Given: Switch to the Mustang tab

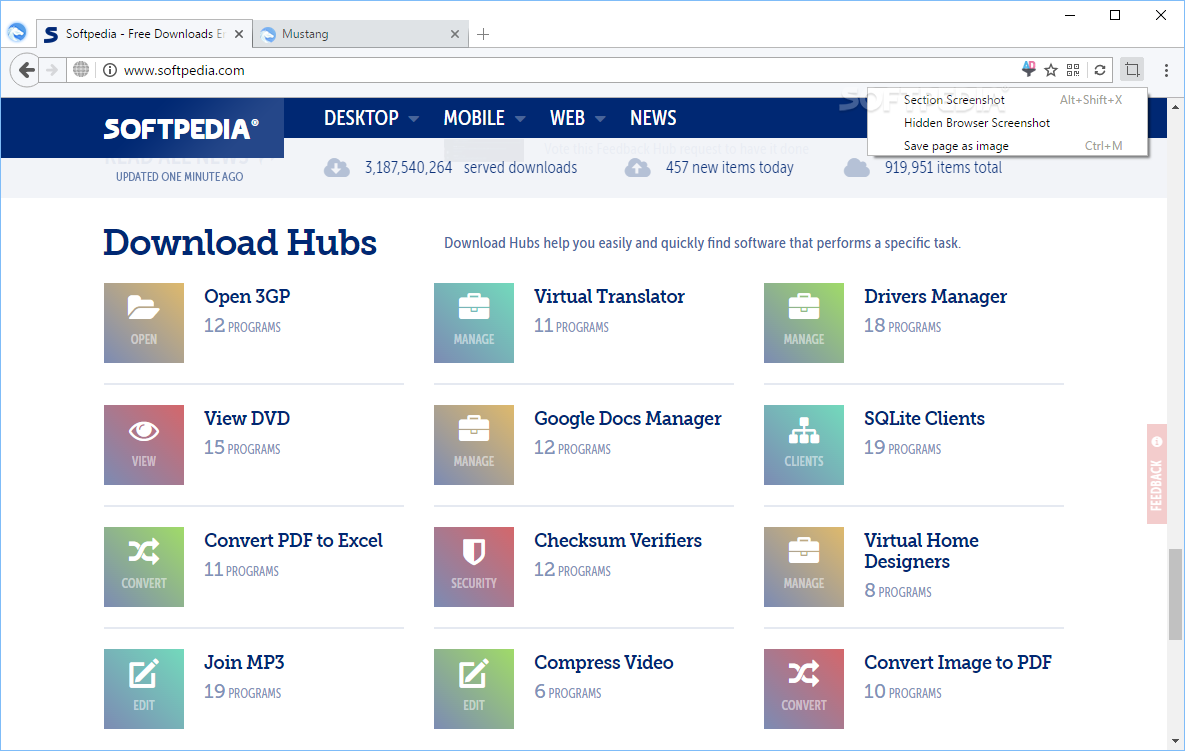Looking at the screenshot, I should [x=360, y=34].
